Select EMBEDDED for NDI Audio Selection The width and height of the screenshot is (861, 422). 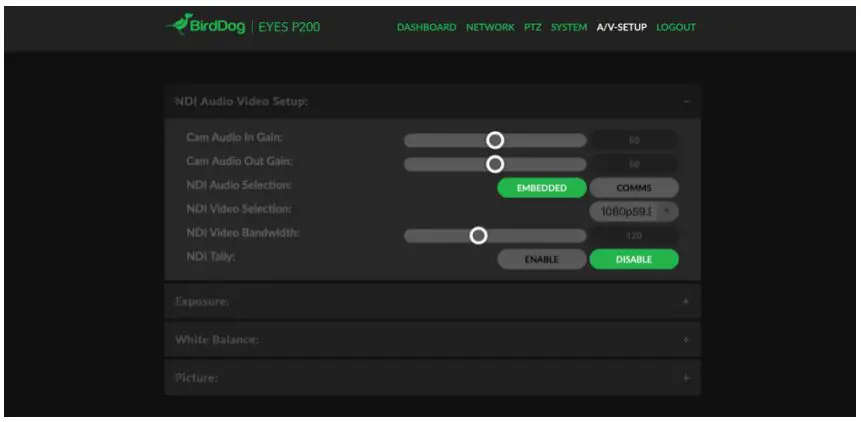click(x=541, y=188)
